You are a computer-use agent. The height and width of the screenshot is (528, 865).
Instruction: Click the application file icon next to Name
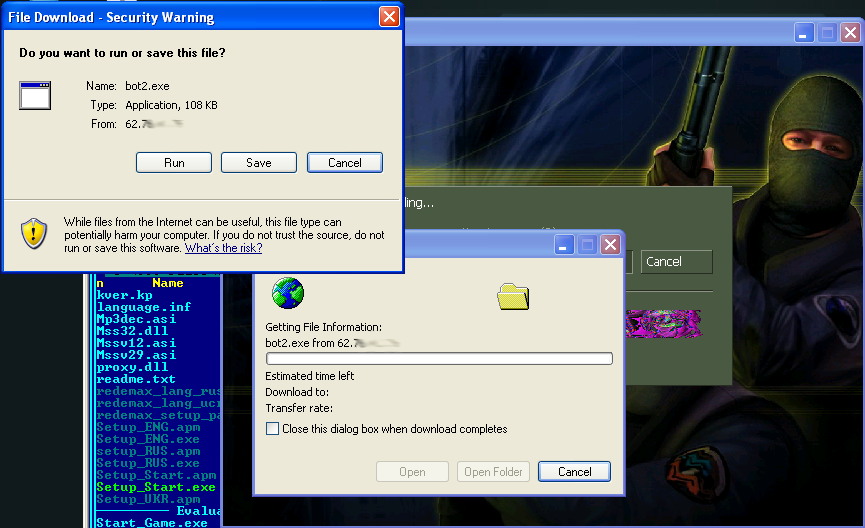click(35, 95)
